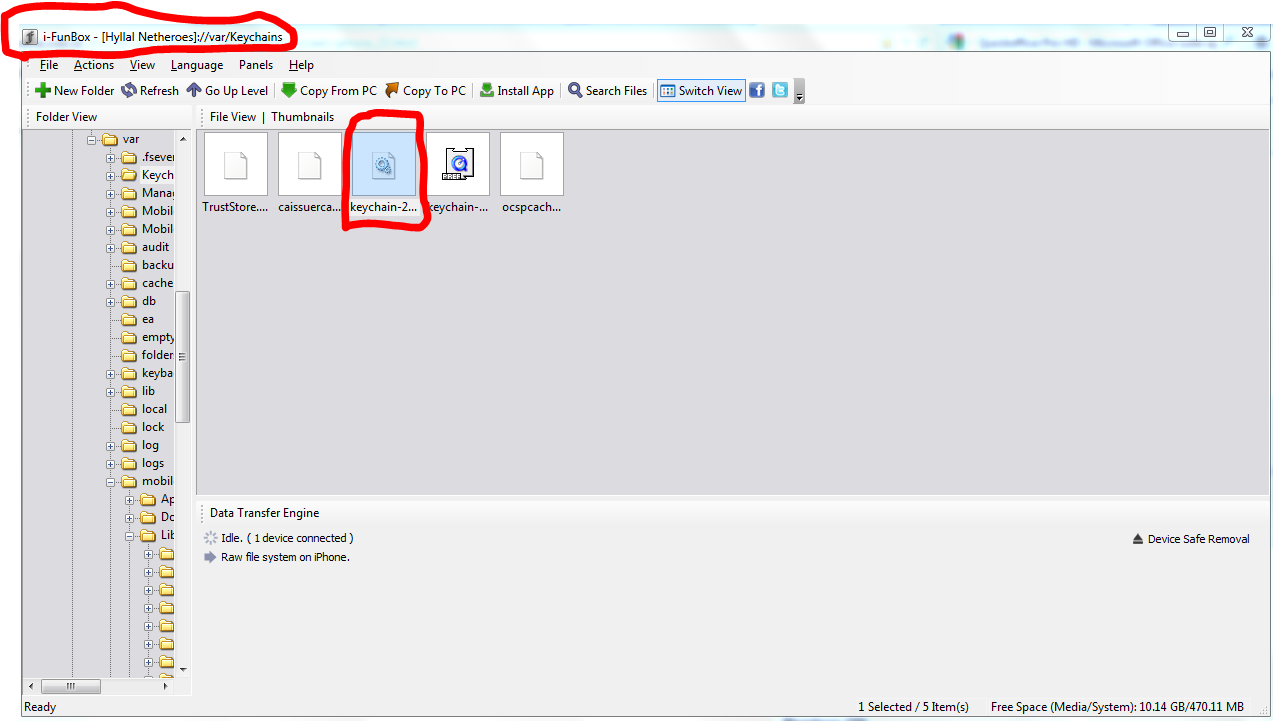
Task: Expand the logs folder node
Action: point(111,463)
